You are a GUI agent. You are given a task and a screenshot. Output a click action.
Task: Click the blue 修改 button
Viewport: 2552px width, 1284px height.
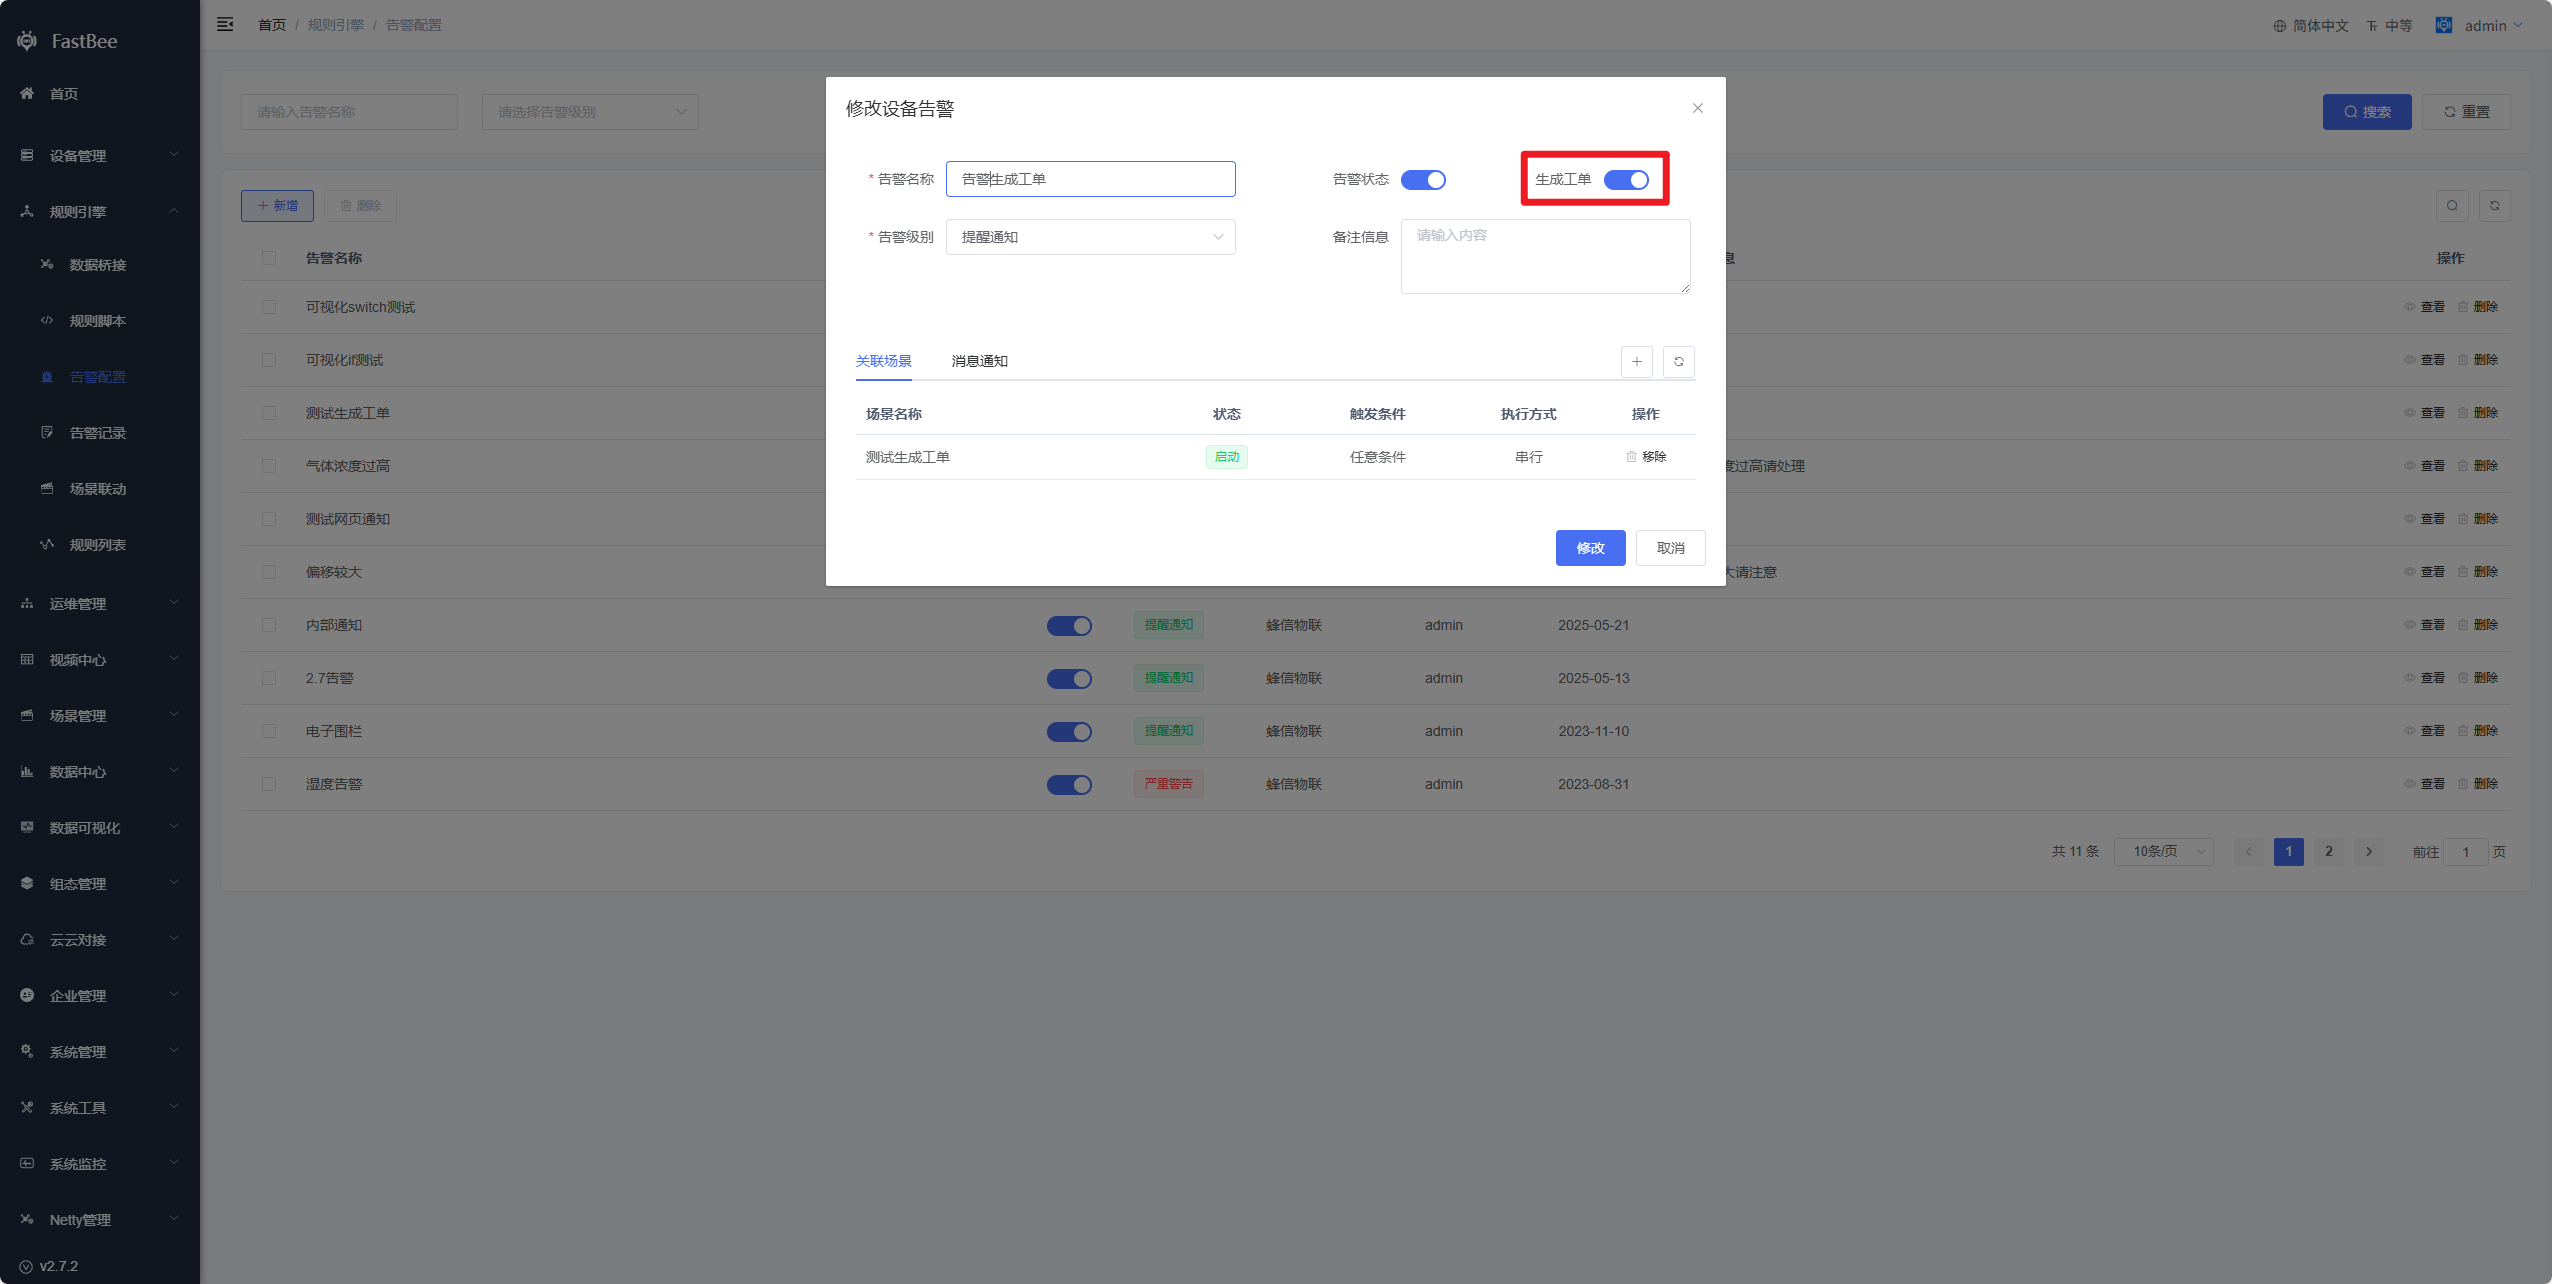1590,548
